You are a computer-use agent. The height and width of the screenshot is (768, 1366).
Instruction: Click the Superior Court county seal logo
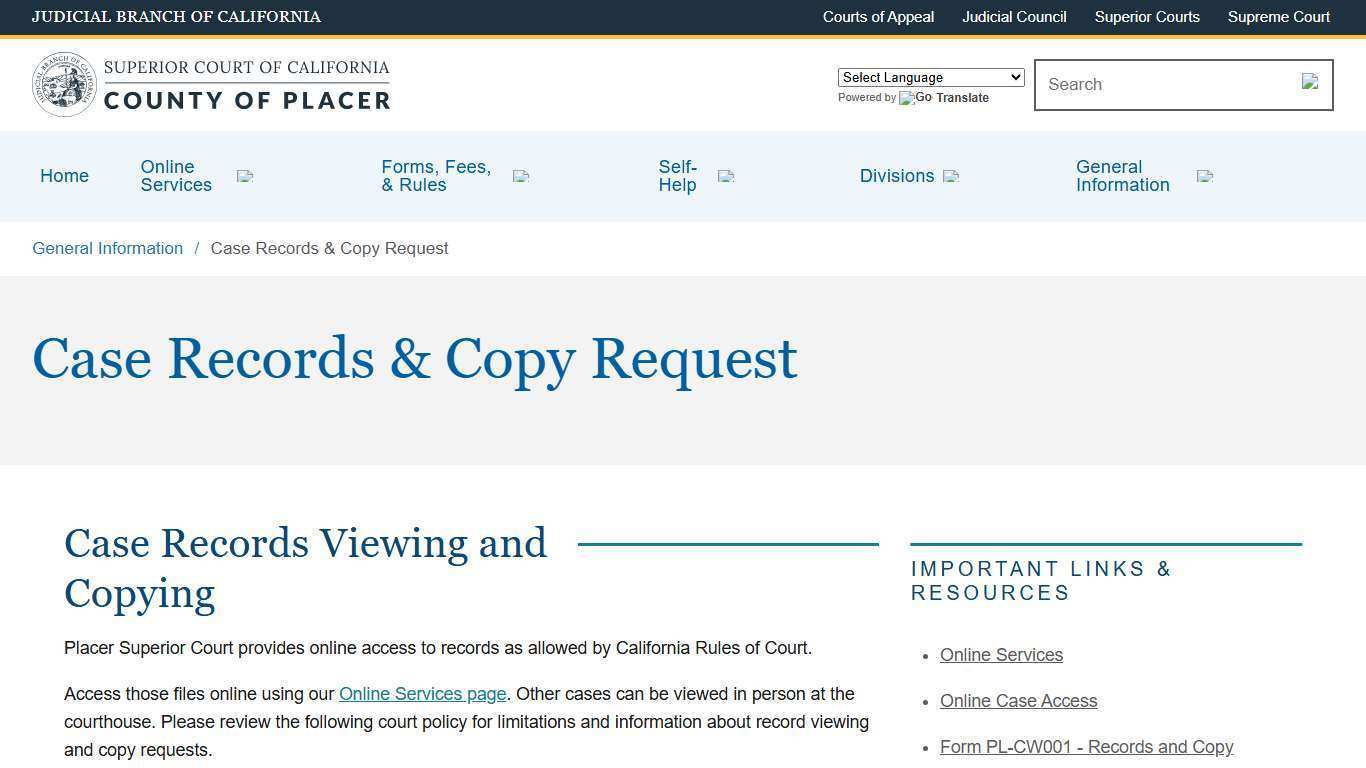64,84
